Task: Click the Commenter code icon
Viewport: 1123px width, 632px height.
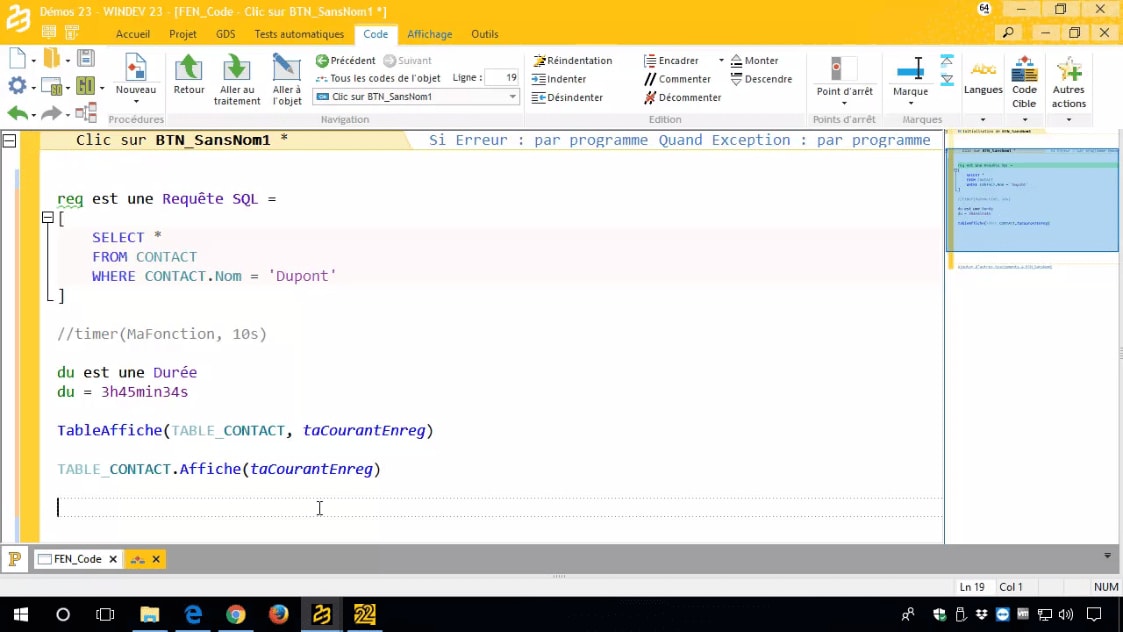Action: click(677, 79)
